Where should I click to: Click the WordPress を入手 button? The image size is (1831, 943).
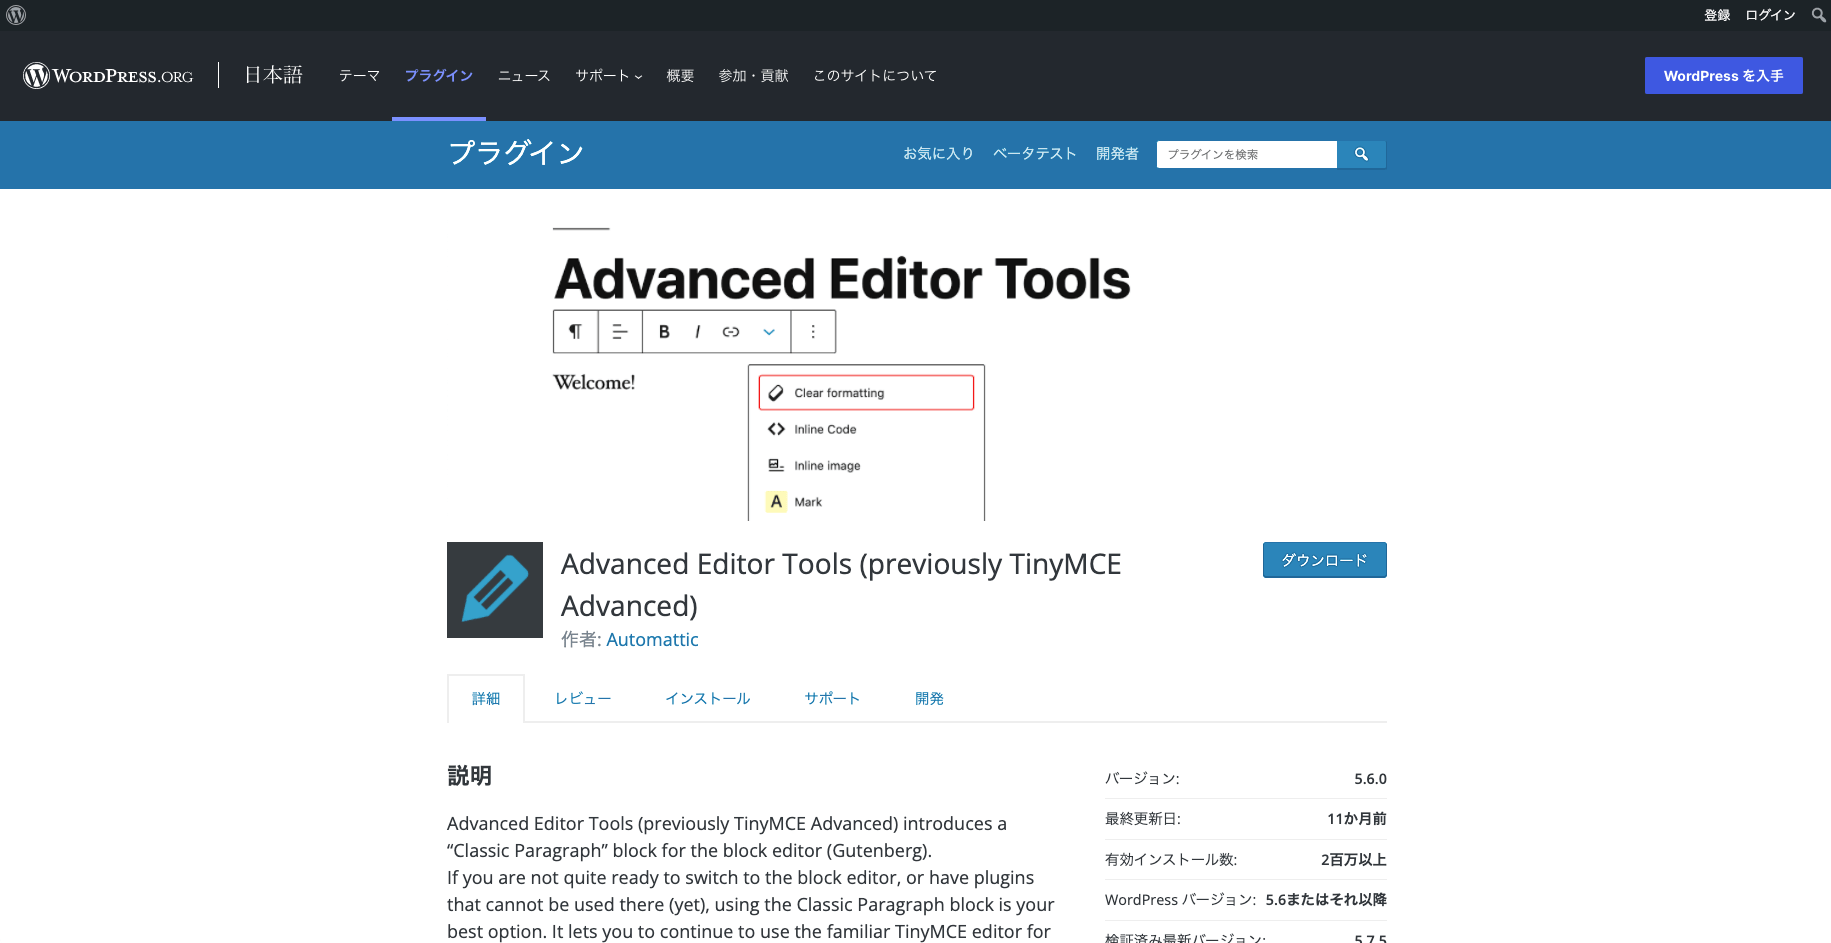tap(1723, 76)
